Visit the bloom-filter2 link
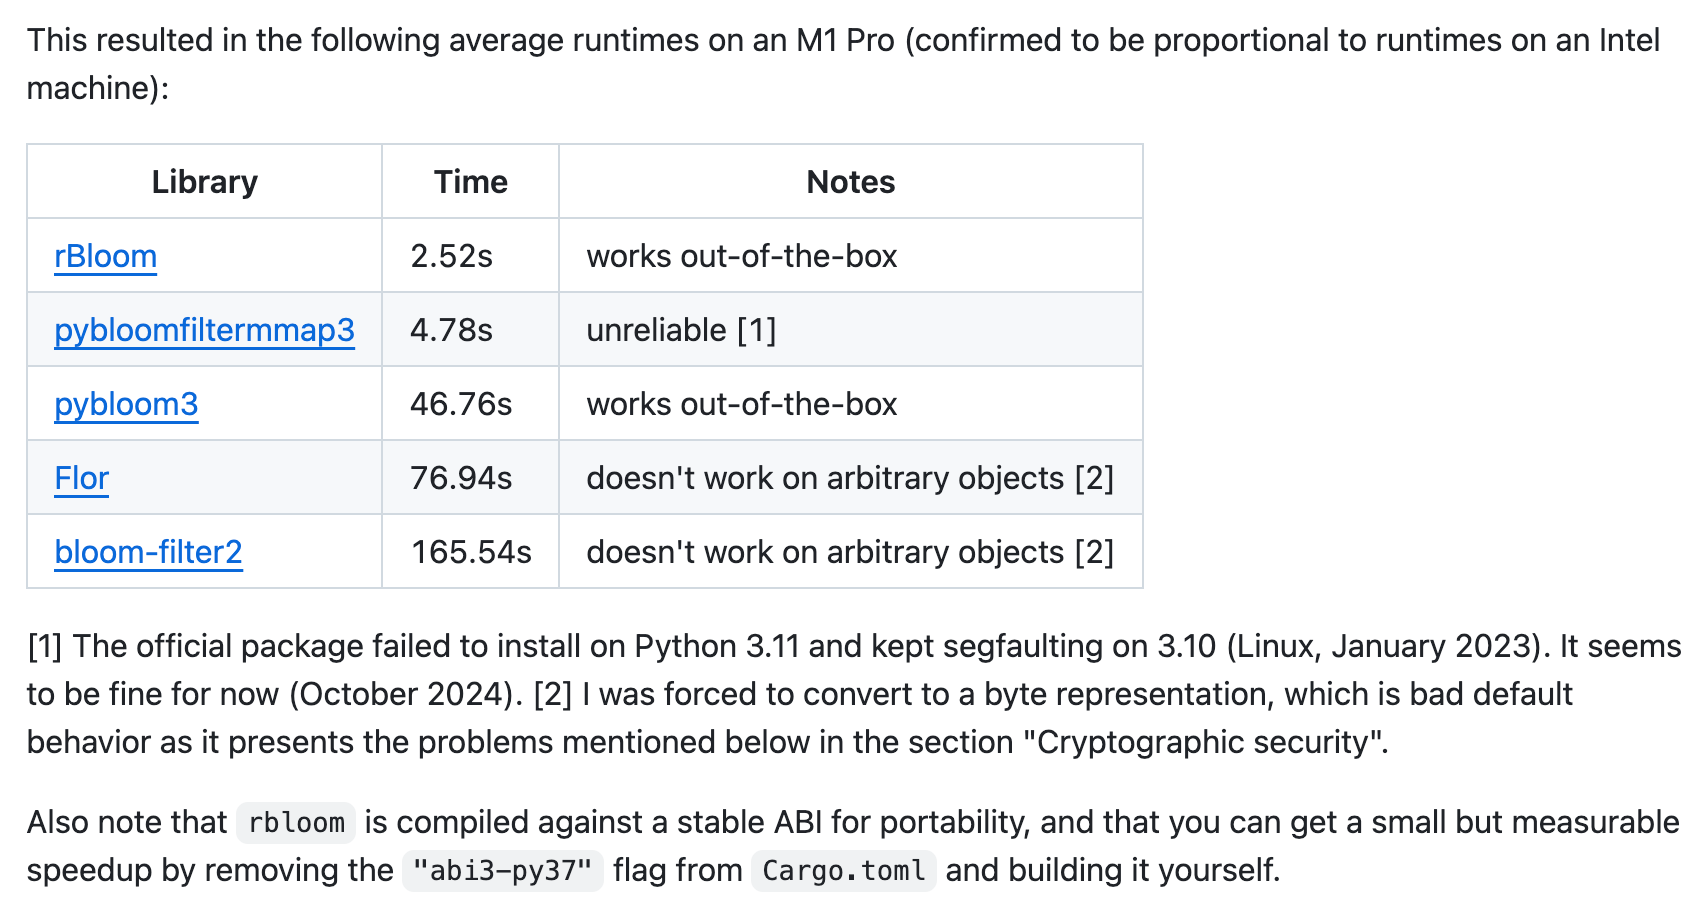The height and width of the screenshot is (904, 1682). pos(148,552)
